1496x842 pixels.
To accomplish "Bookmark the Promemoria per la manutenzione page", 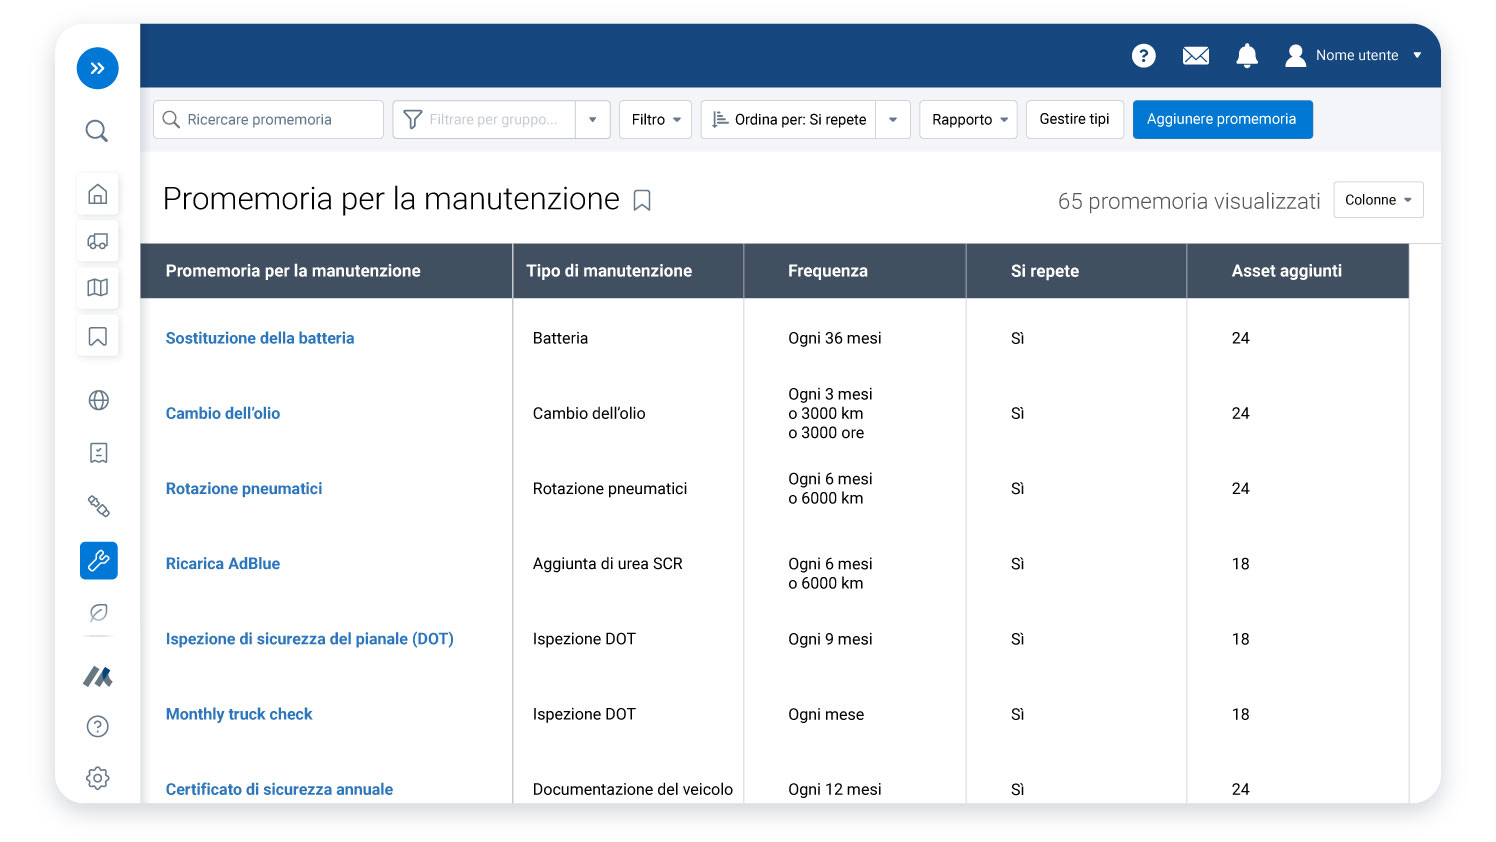I will pos(641,200).
